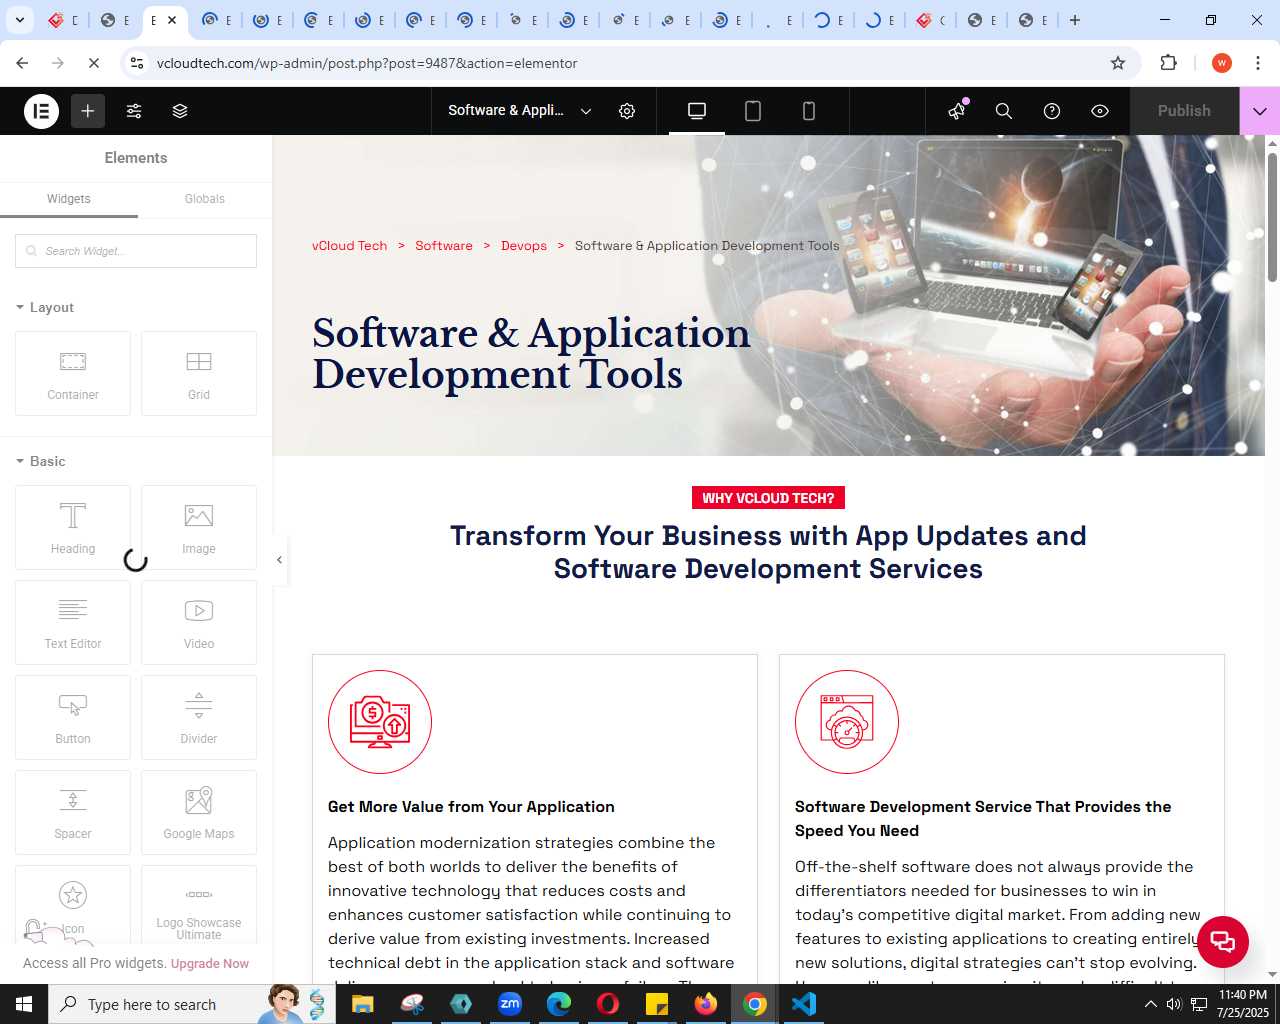Open the Help question mark icon
This screenshot has height=1024, width=1280.
[x=1052, y=111]
